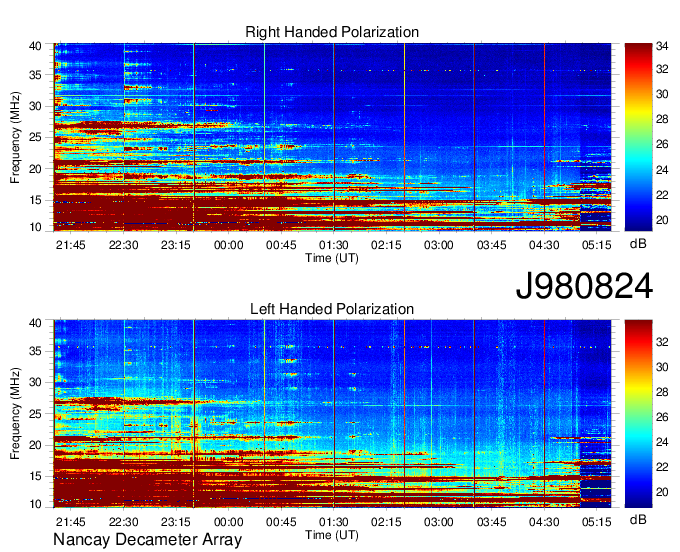This screenshot has width=680, height=552.
Task: Click the 26 dB value on Left Handed colorbar
Action: tap(662, 417)
